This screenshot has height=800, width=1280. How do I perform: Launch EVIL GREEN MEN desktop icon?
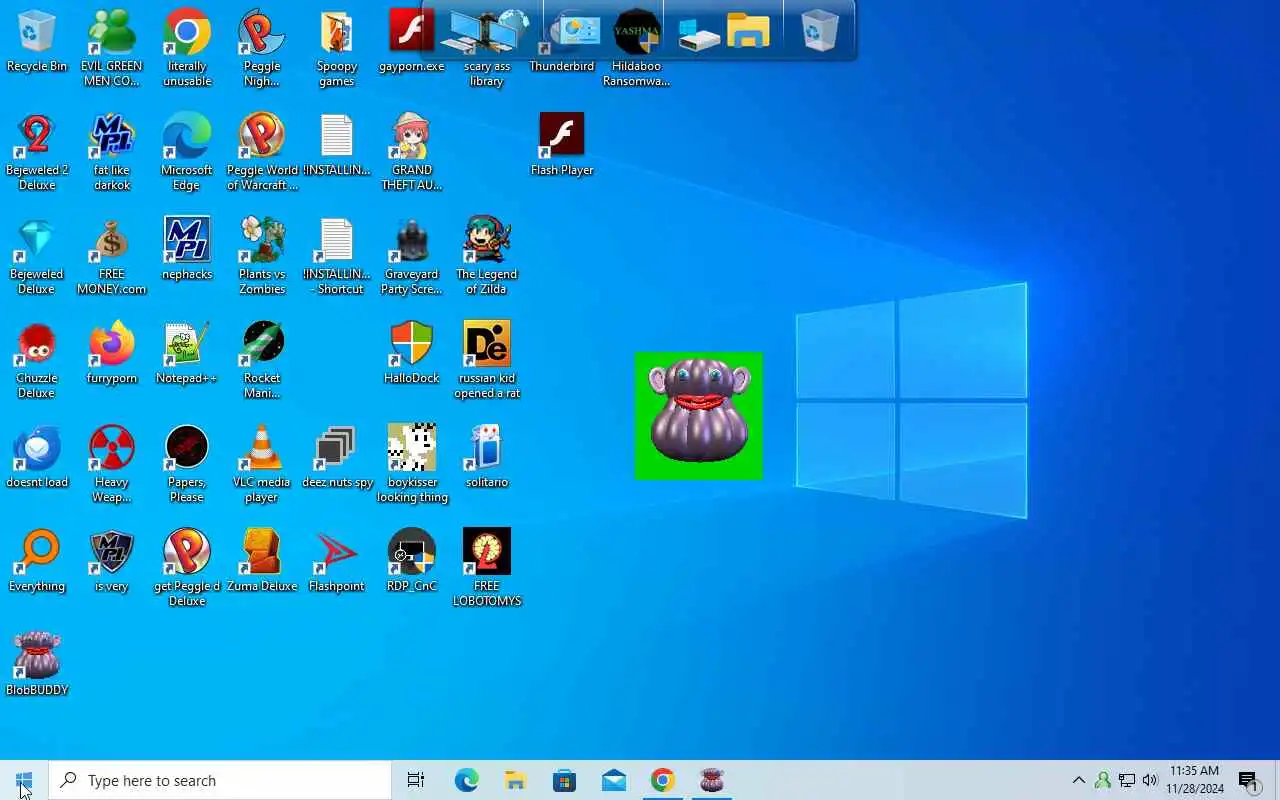point(112,48)
